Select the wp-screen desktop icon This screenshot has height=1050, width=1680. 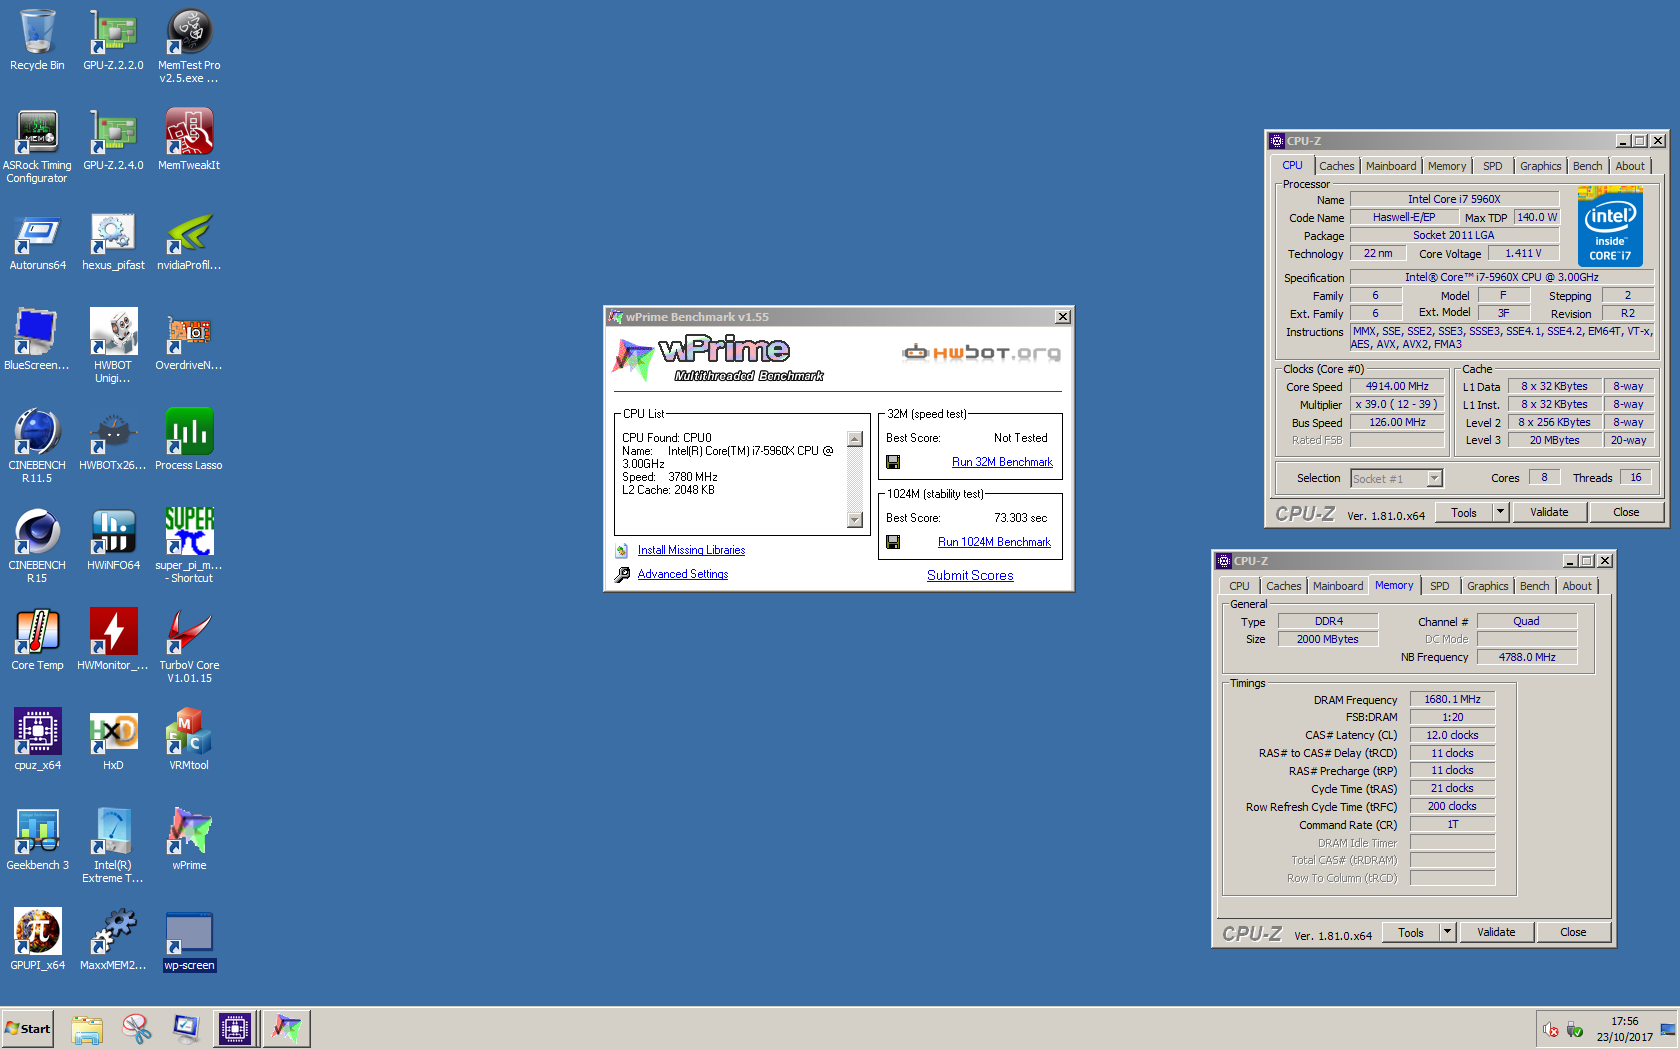(x=189, y=940)
